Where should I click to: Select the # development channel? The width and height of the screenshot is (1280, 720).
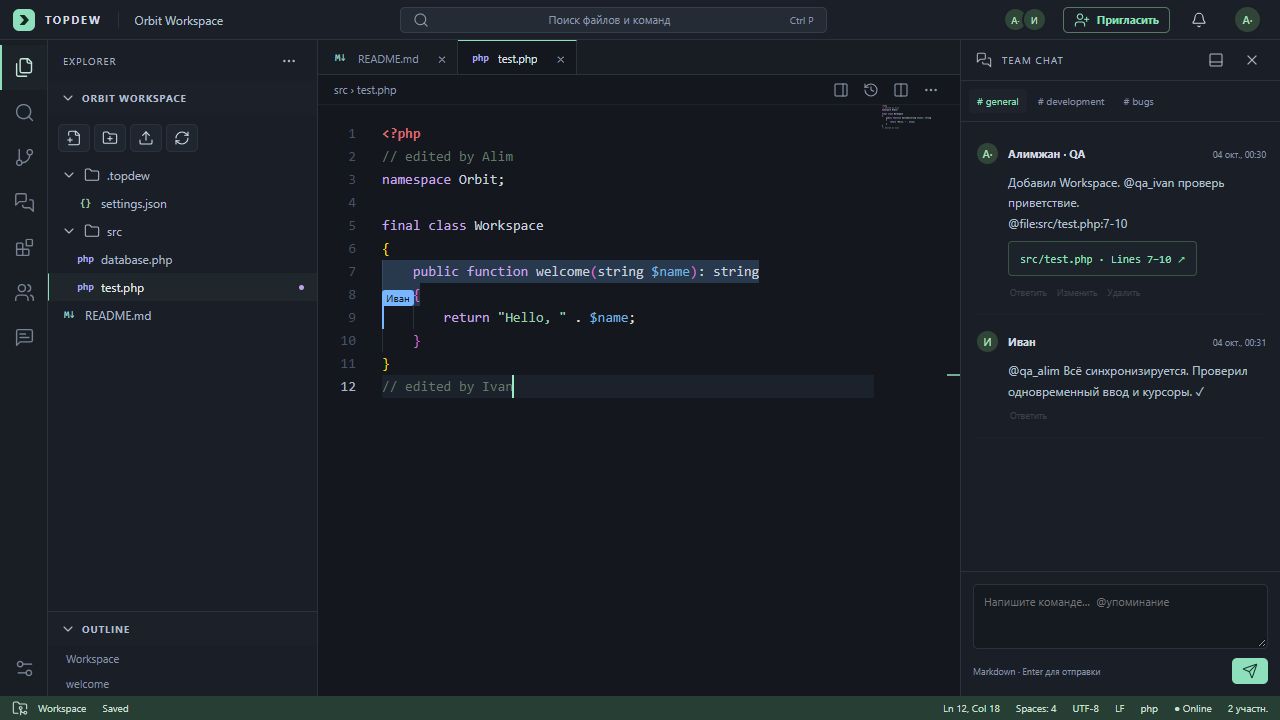tap(1071, 102)
